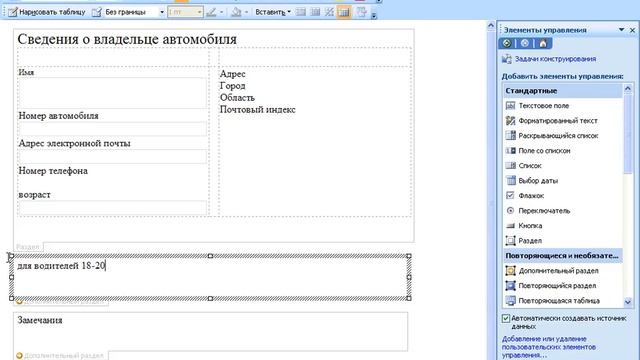Click the Back navigation icon in task pane
The width and height of the screenshot is (640, 360).
507,43
